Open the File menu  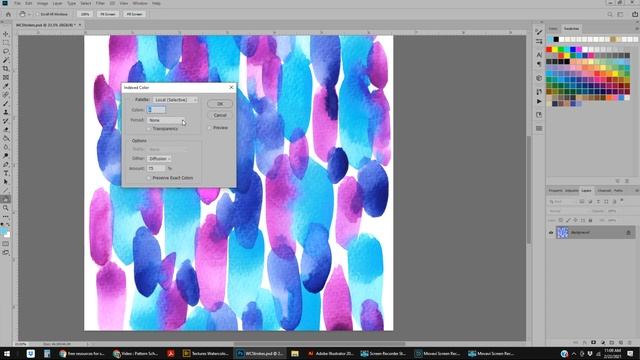[17, 3]
